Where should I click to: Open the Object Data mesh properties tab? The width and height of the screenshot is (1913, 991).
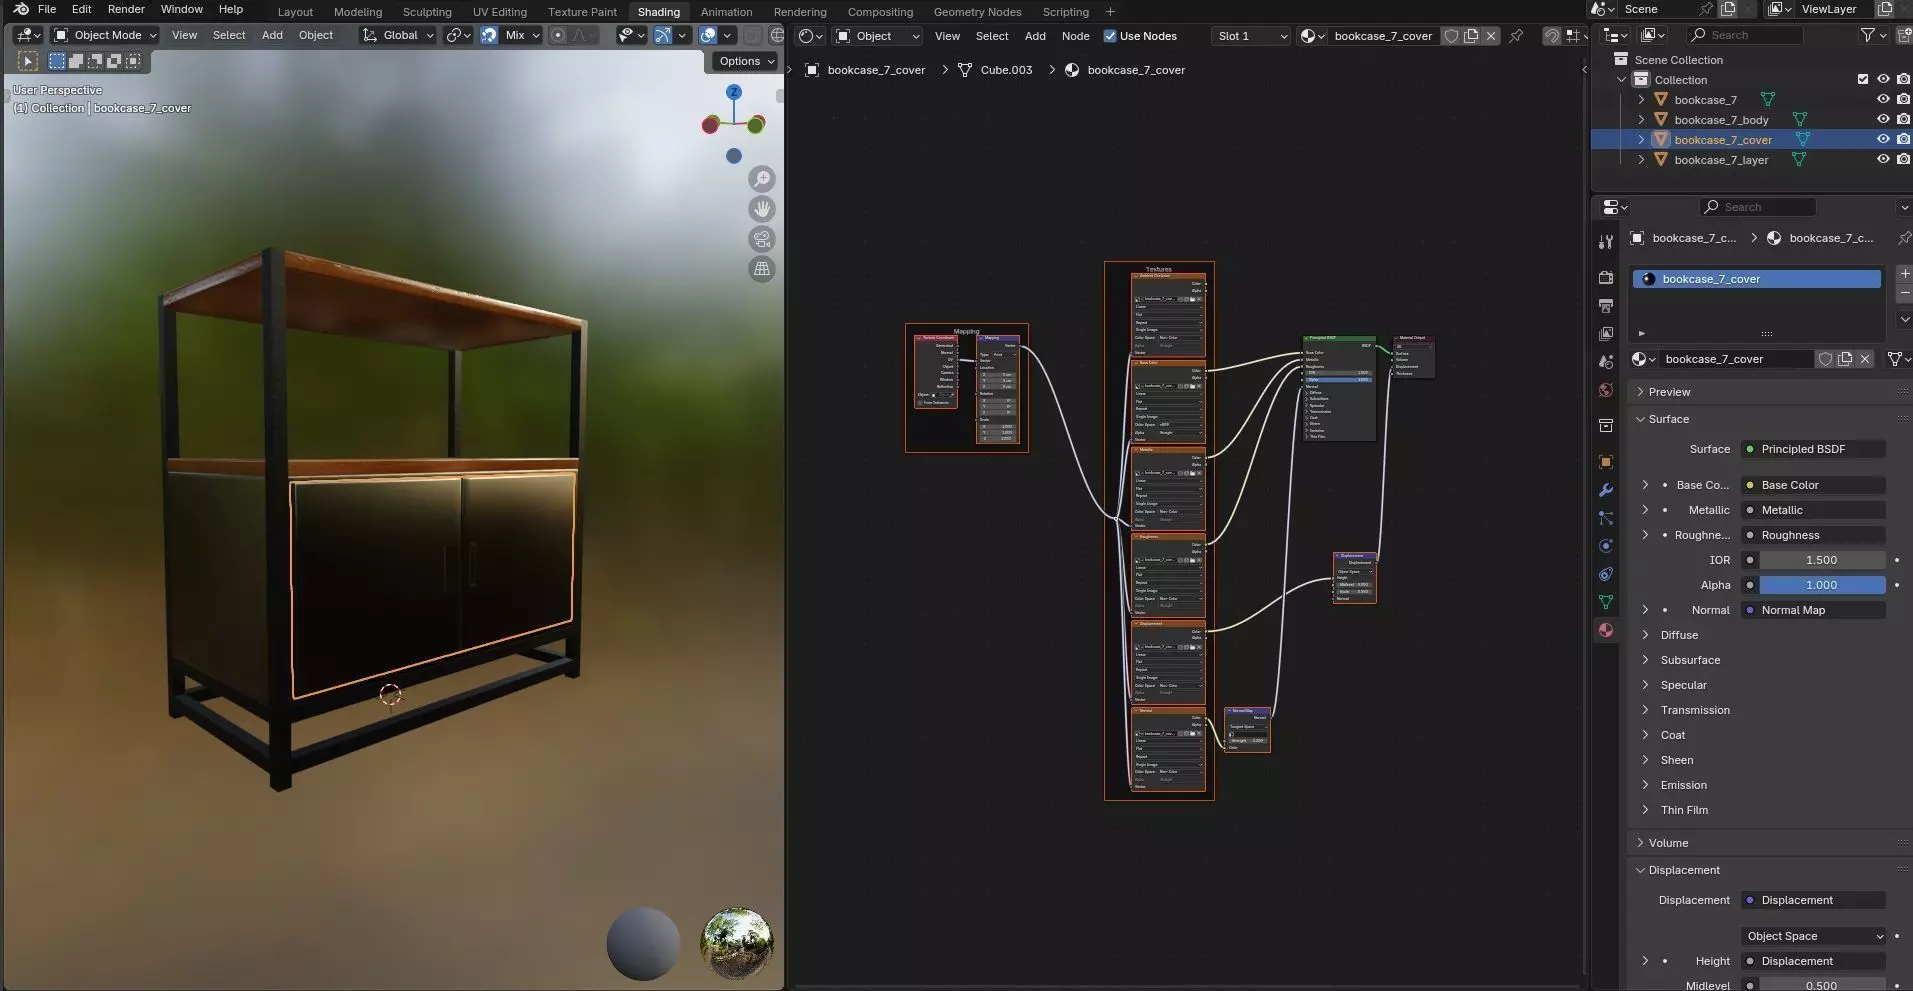click(1606, 602)
